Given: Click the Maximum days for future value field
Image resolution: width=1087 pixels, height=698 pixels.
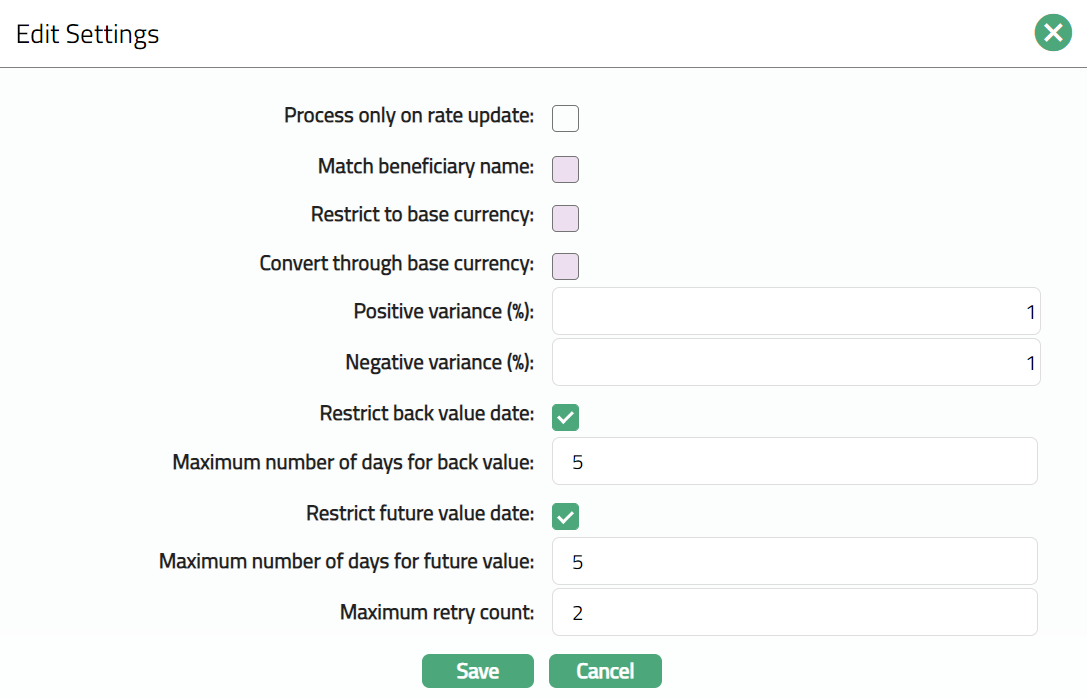Looking at the screenshot, I should [x=795, y=562].
